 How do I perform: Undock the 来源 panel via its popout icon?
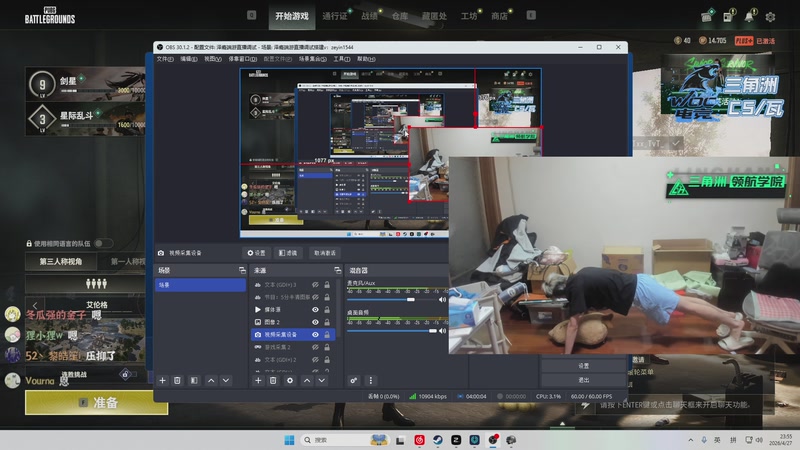pos(337,270)
